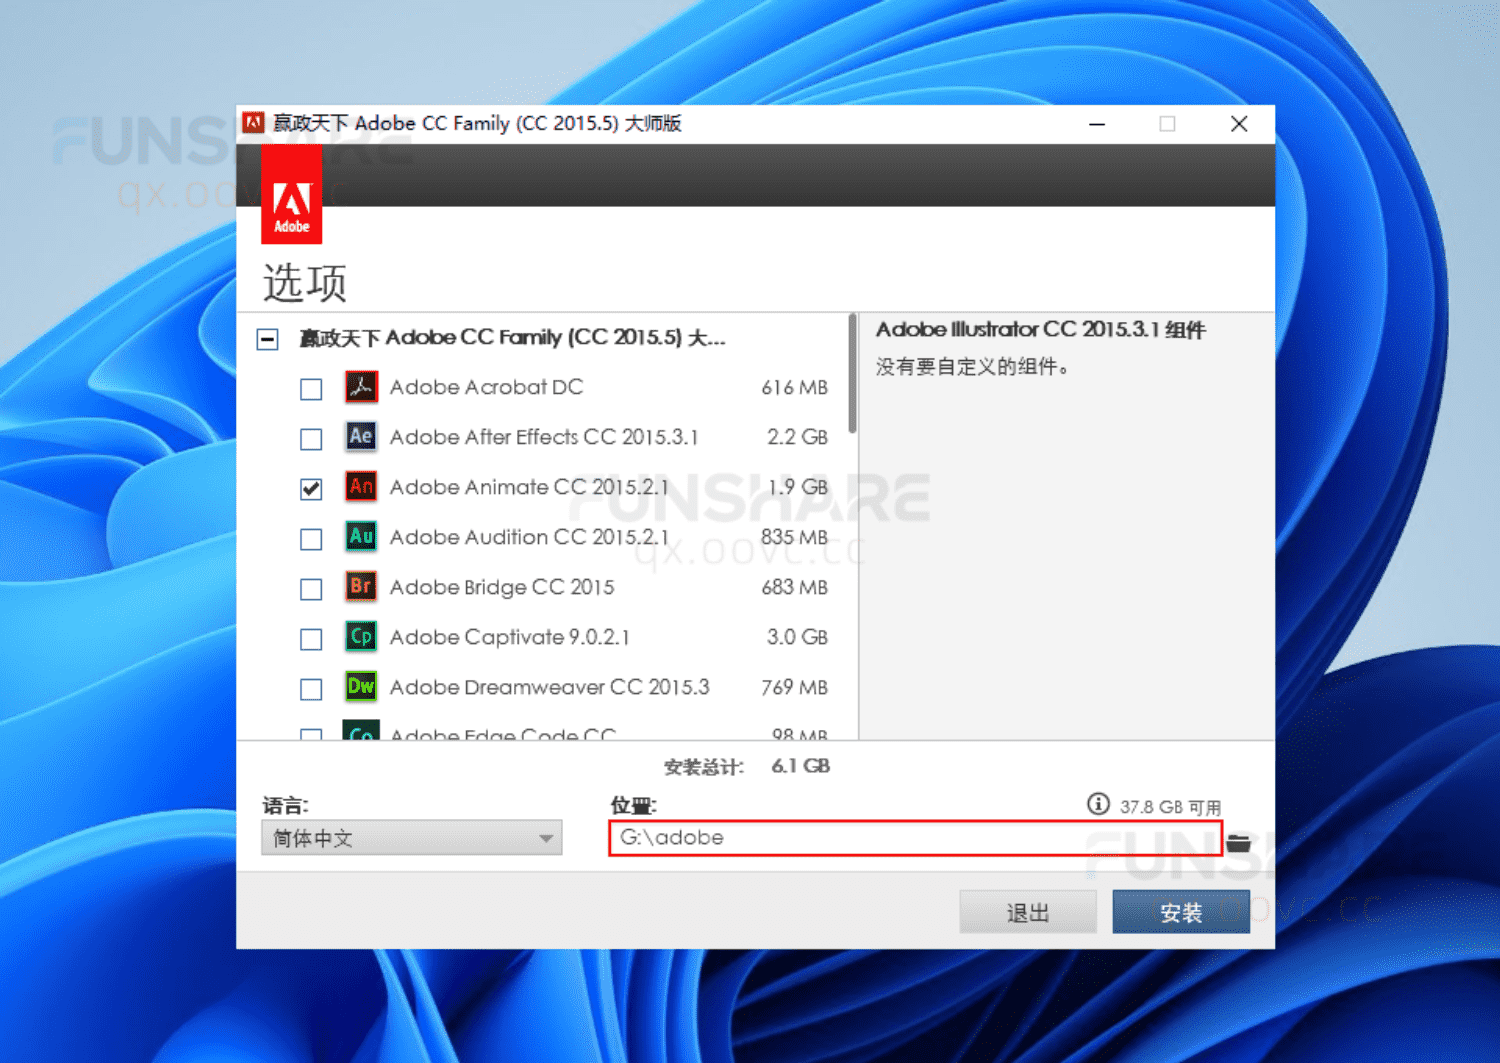1500x1063 pixels.
Task: Select Adobe Animate CC 2015.2.1 label
Action: [529, 487]
